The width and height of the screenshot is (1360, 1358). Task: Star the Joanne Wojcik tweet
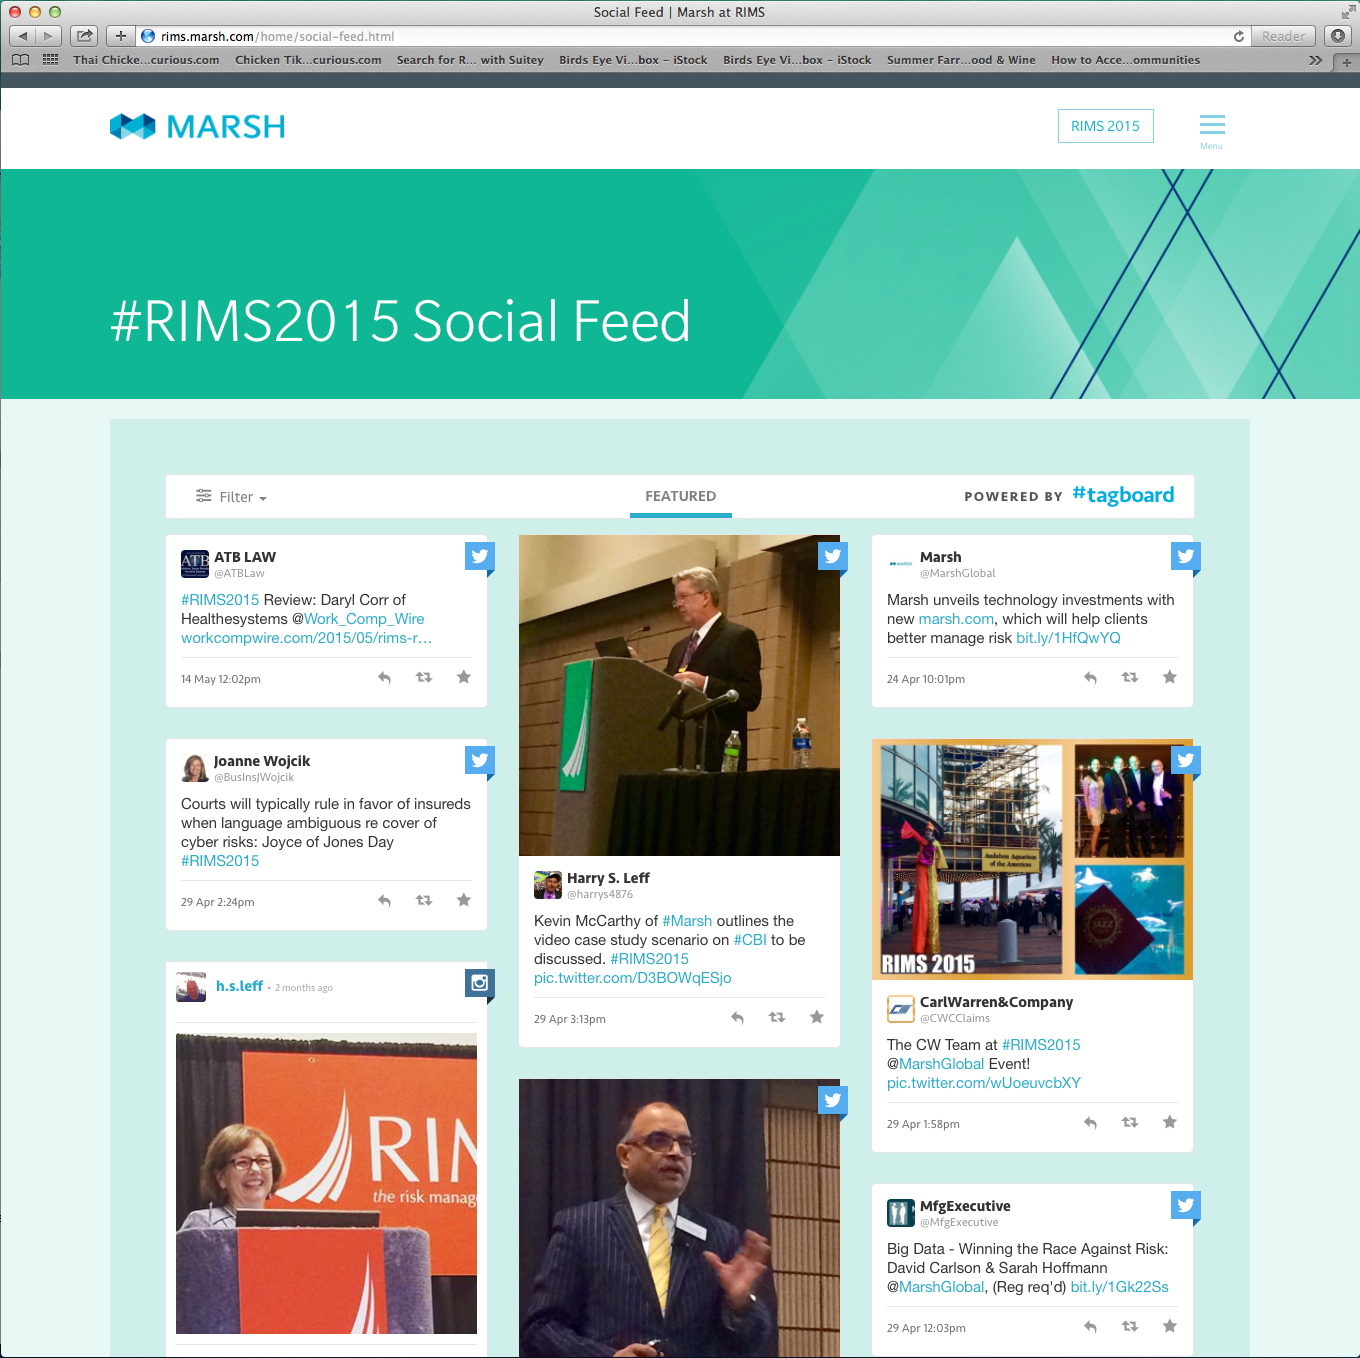pyautogui.click(x=464, y=900)
